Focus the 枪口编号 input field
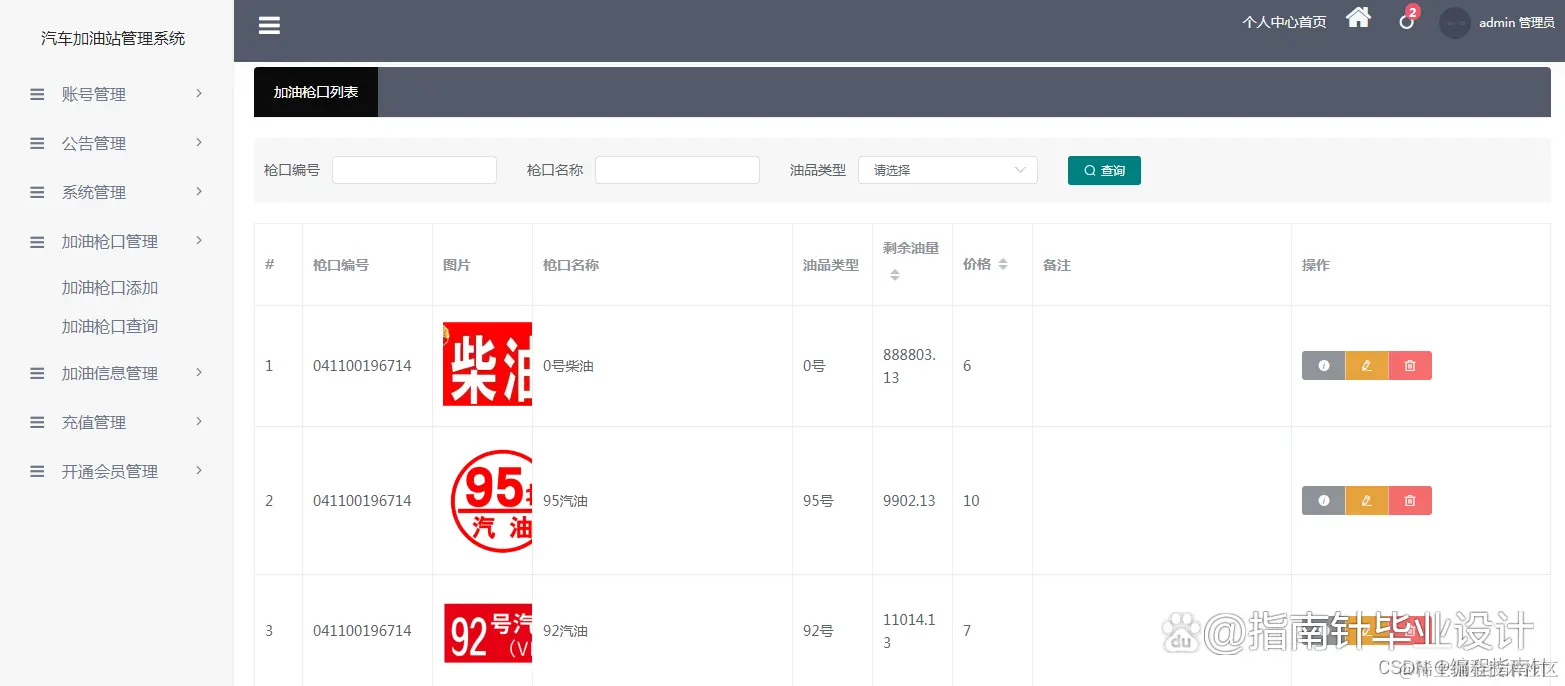The height and width of the screenshot is (686, 1565). point(414,170)
